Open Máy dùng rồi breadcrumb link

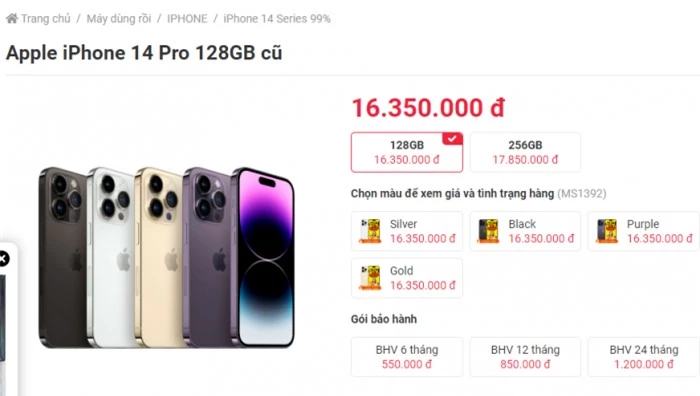pyautogui.click(x=119, y=19)
